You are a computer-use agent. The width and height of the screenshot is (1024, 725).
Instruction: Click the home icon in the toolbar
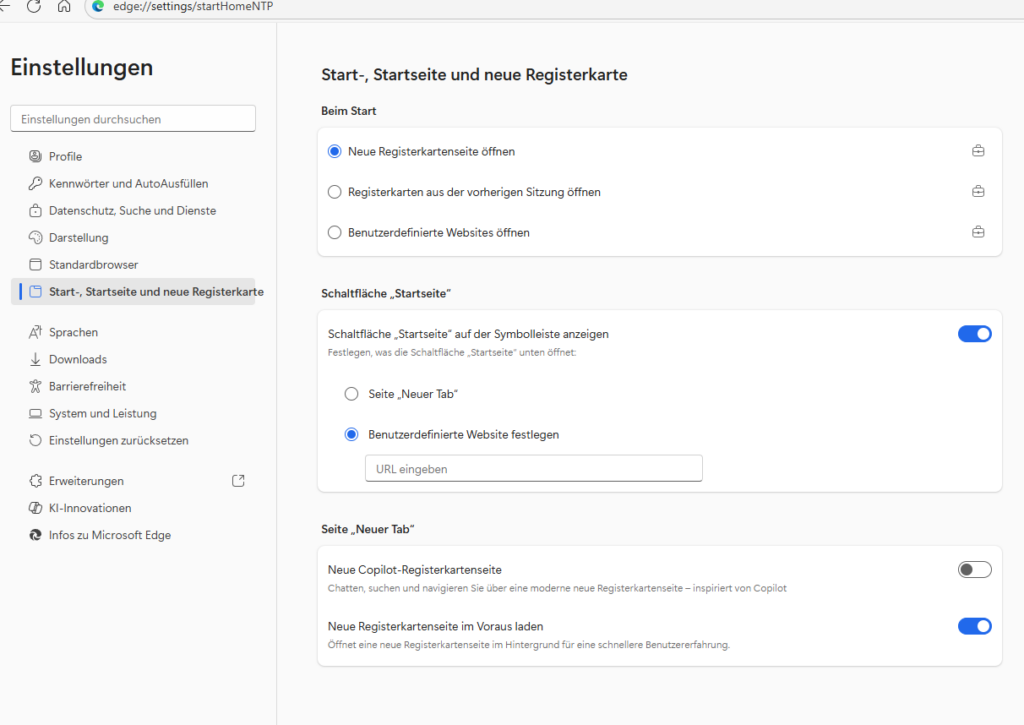(64, 7)
